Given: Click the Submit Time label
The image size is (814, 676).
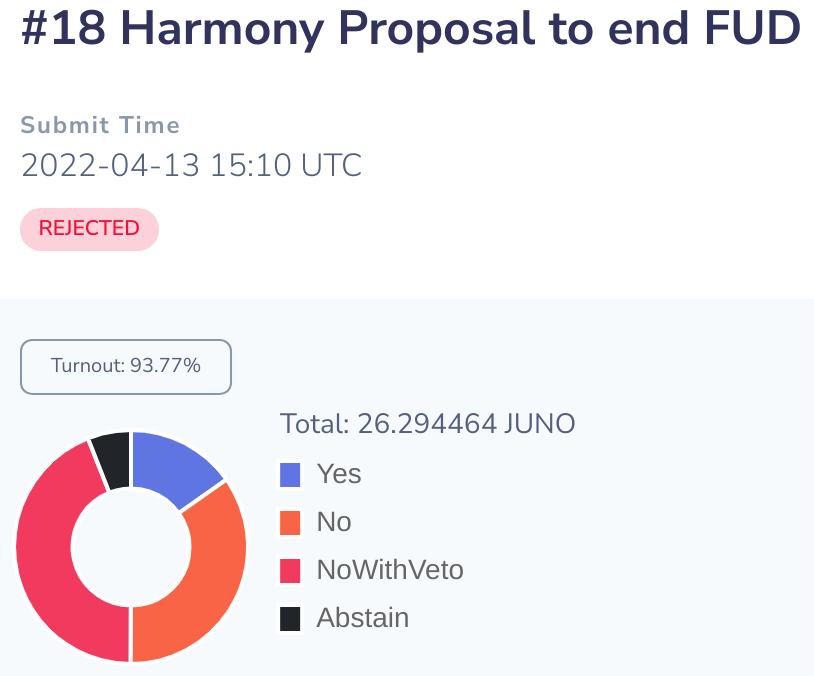Looking at the screenshot, I should pyautogui.click(x=100, y=125).
